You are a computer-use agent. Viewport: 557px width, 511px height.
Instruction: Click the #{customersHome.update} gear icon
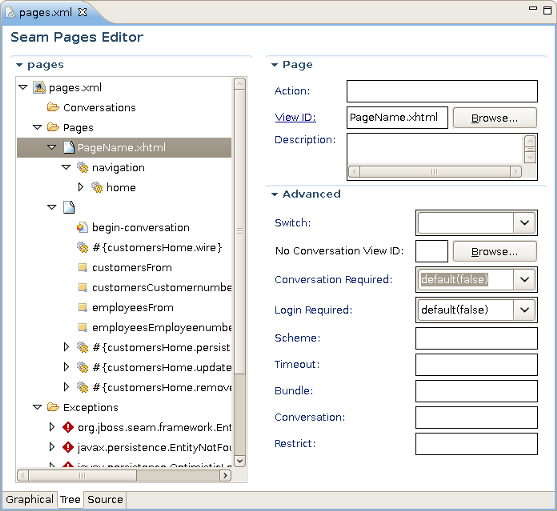82,367
